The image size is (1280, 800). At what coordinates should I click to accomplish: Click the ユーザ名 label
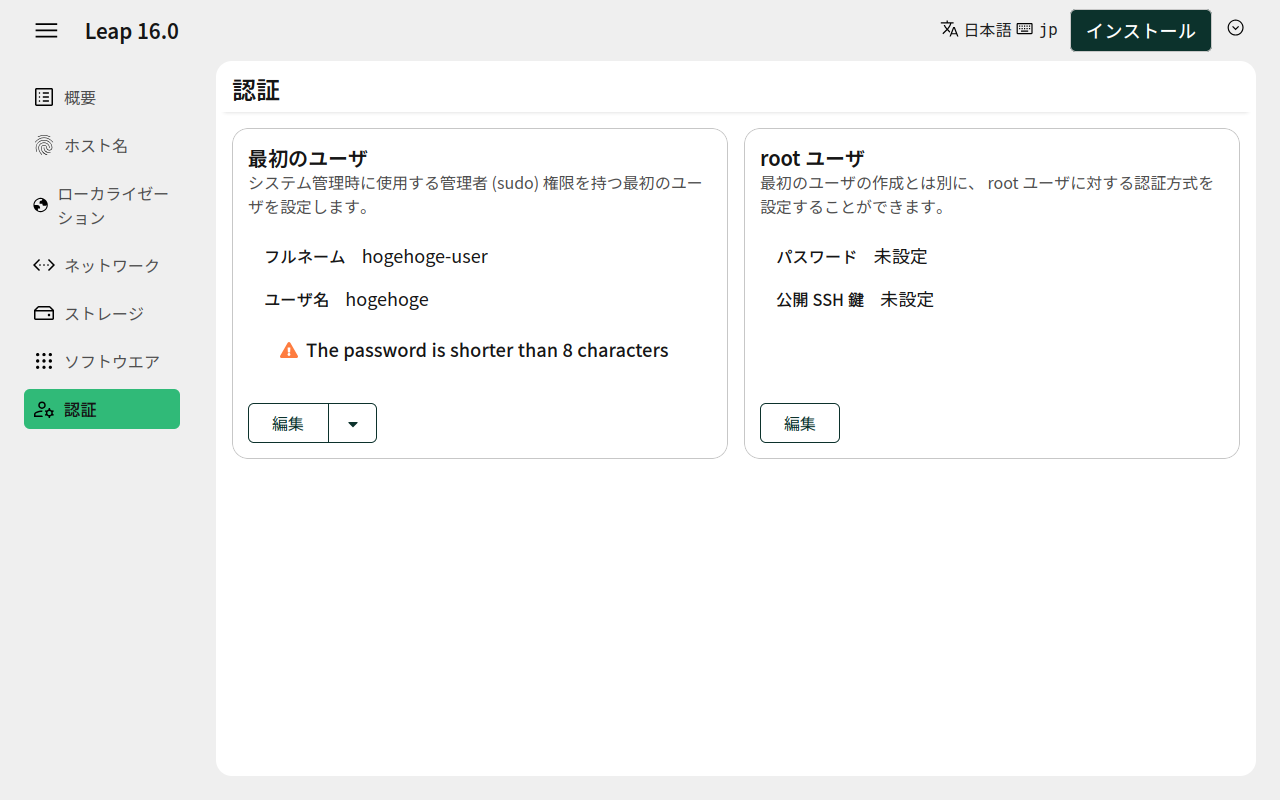[x=297, y=299]
